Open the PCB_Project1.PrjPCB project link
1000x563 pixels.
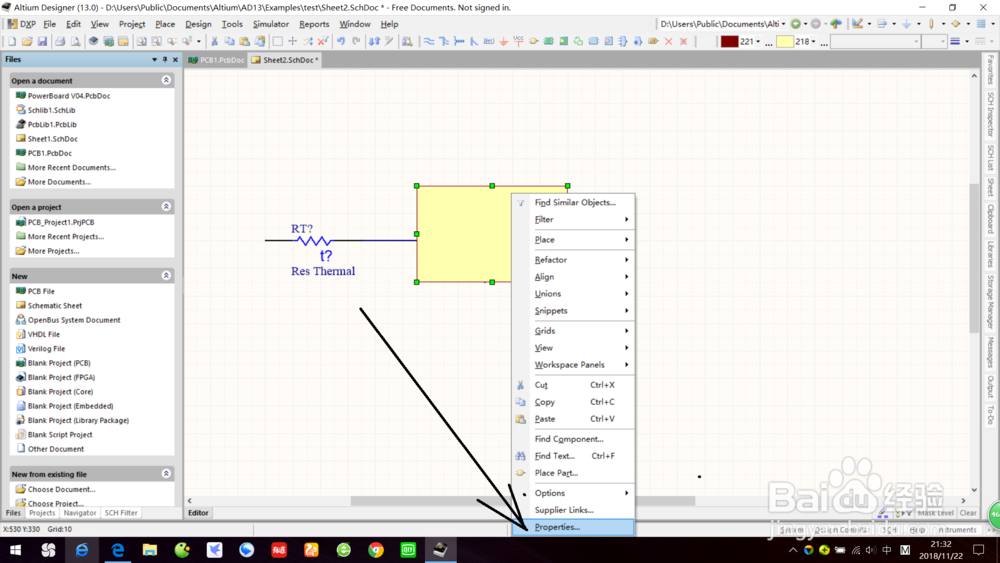pos(61,223)
